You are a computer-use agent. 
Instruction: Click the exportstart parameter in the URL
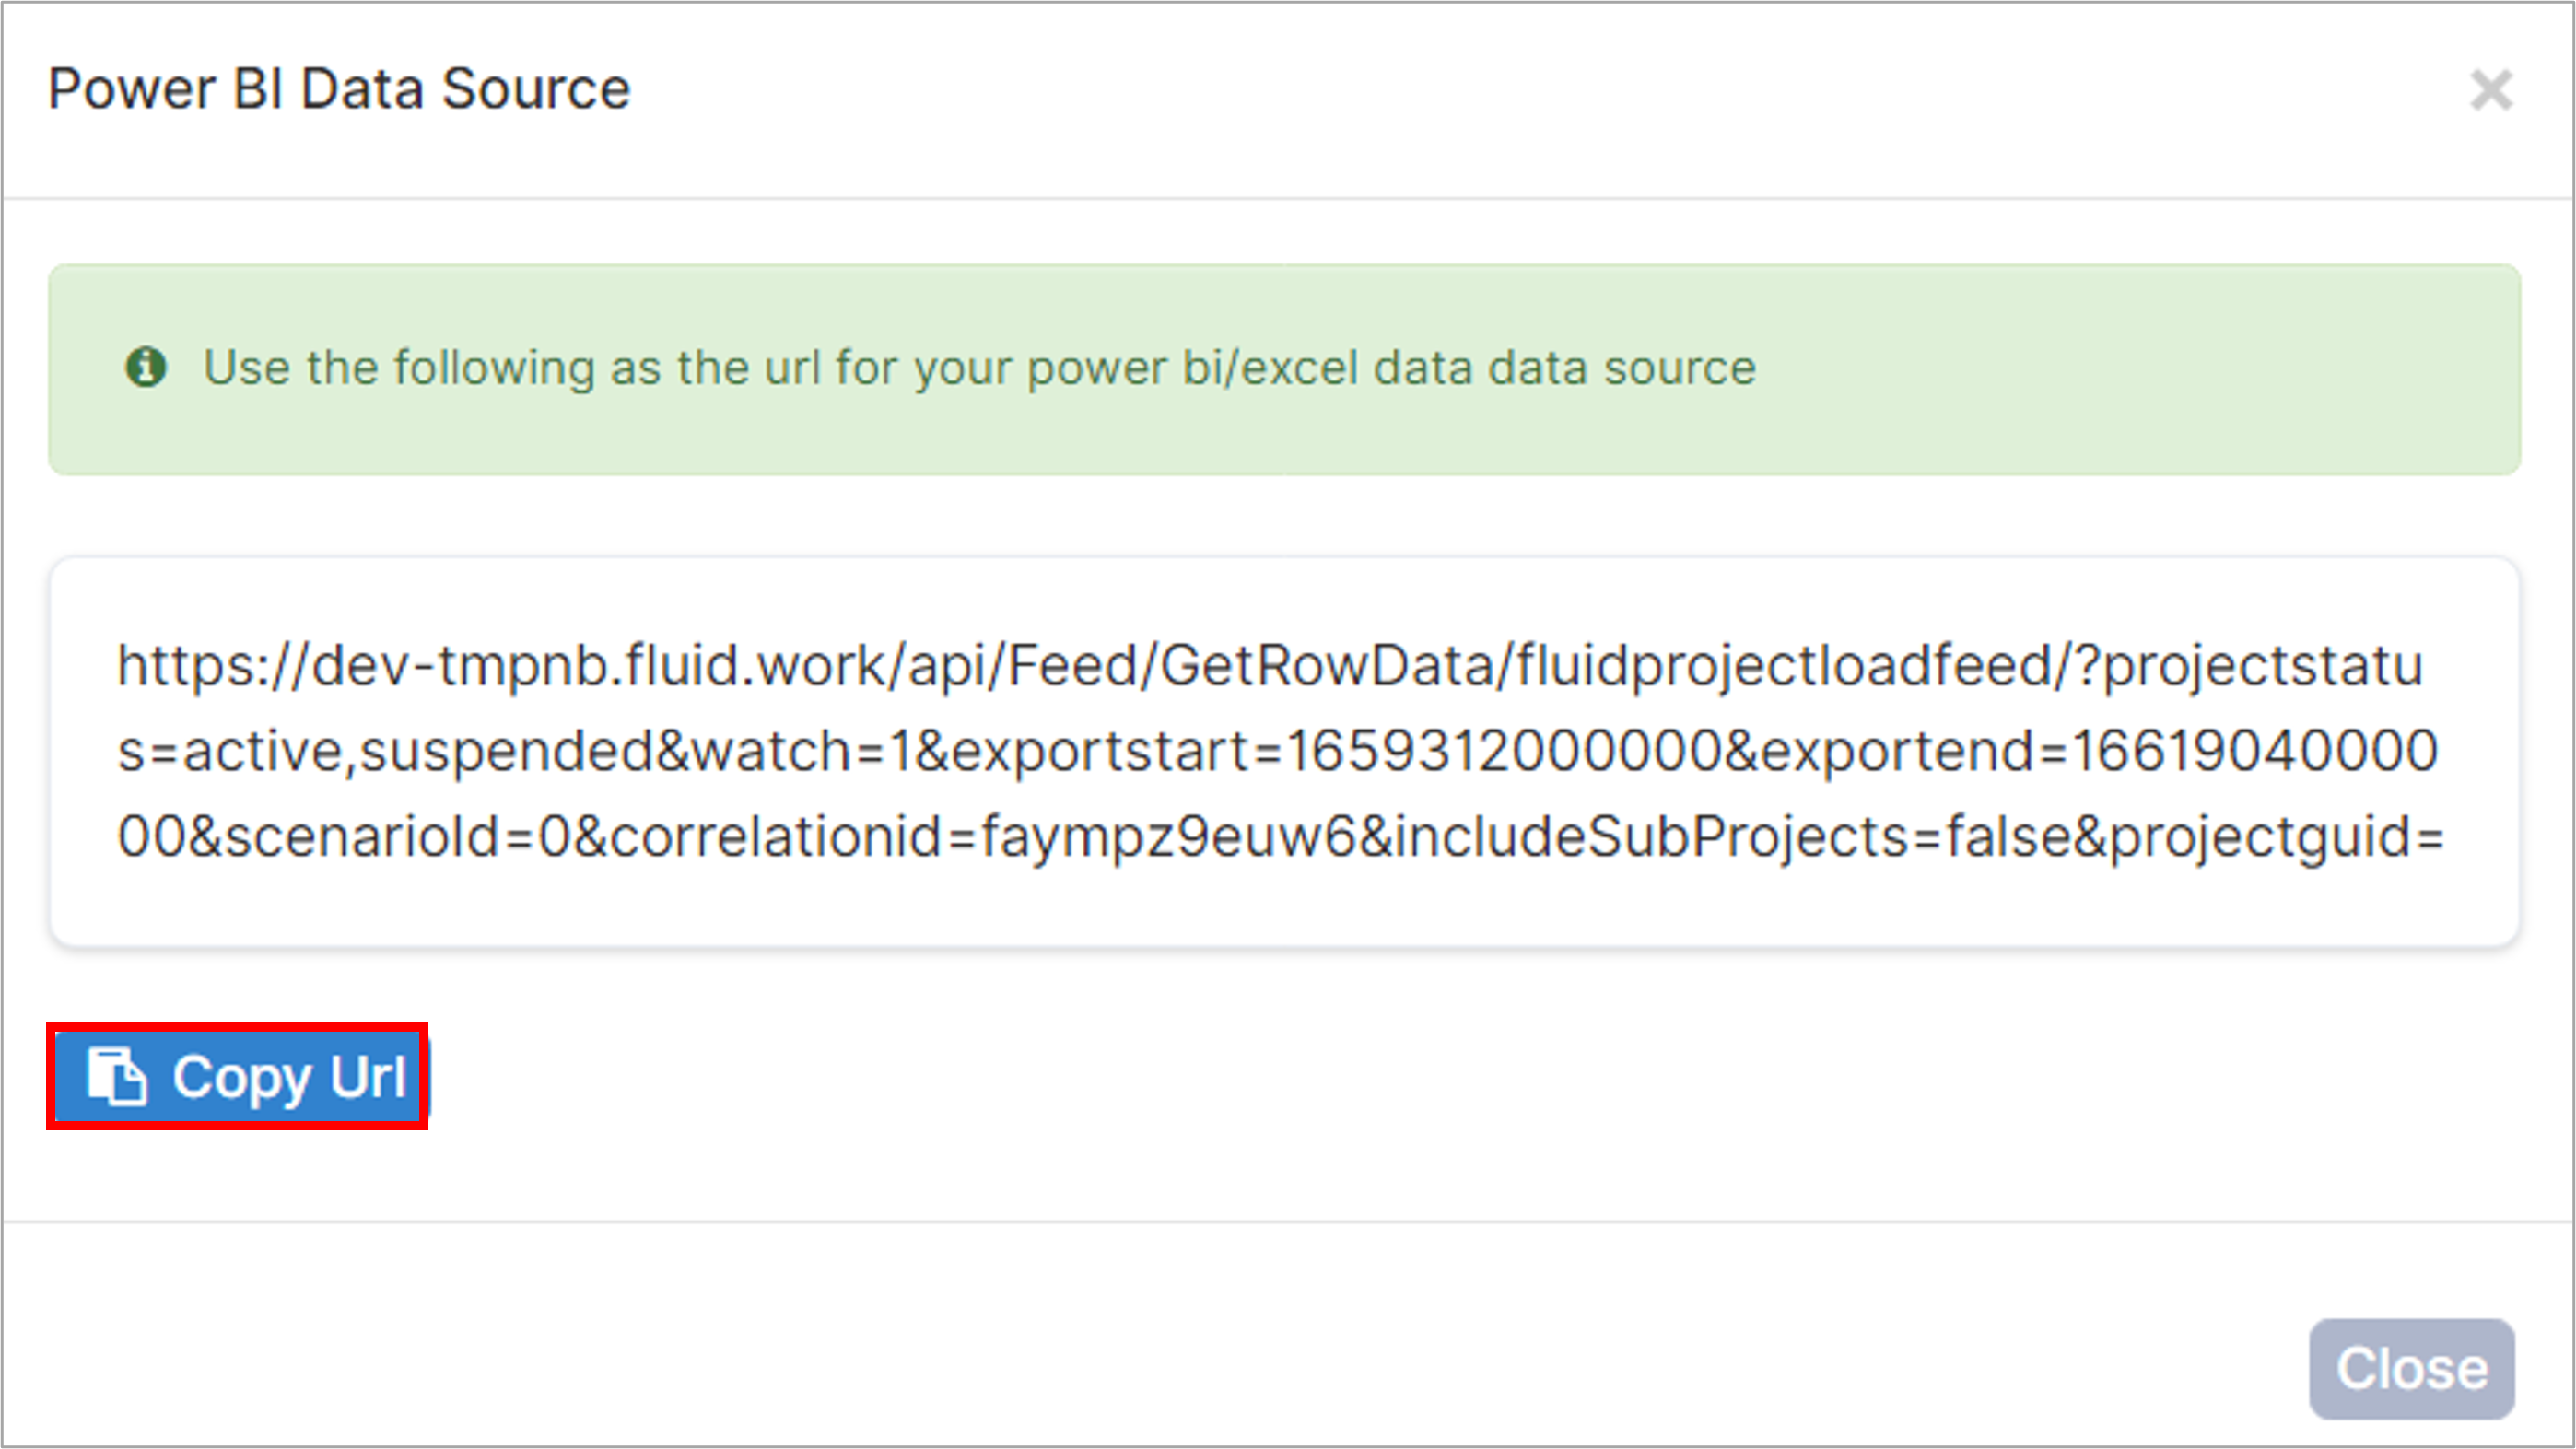coord(1347,752)
